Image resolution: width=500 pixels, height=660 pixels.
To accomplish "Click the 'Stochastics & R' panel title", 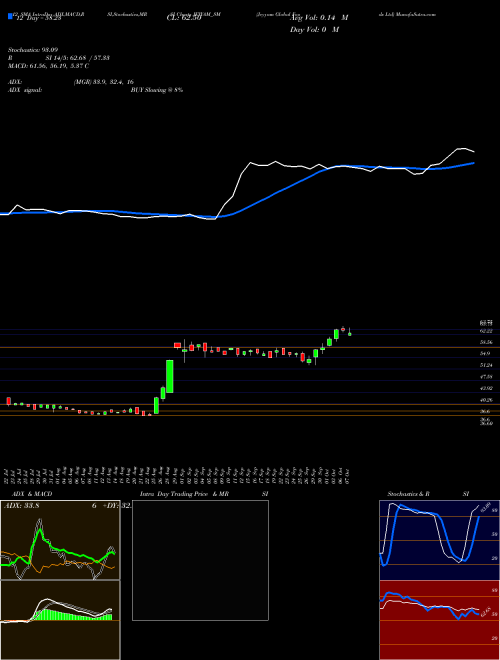I will pos(410,494).
